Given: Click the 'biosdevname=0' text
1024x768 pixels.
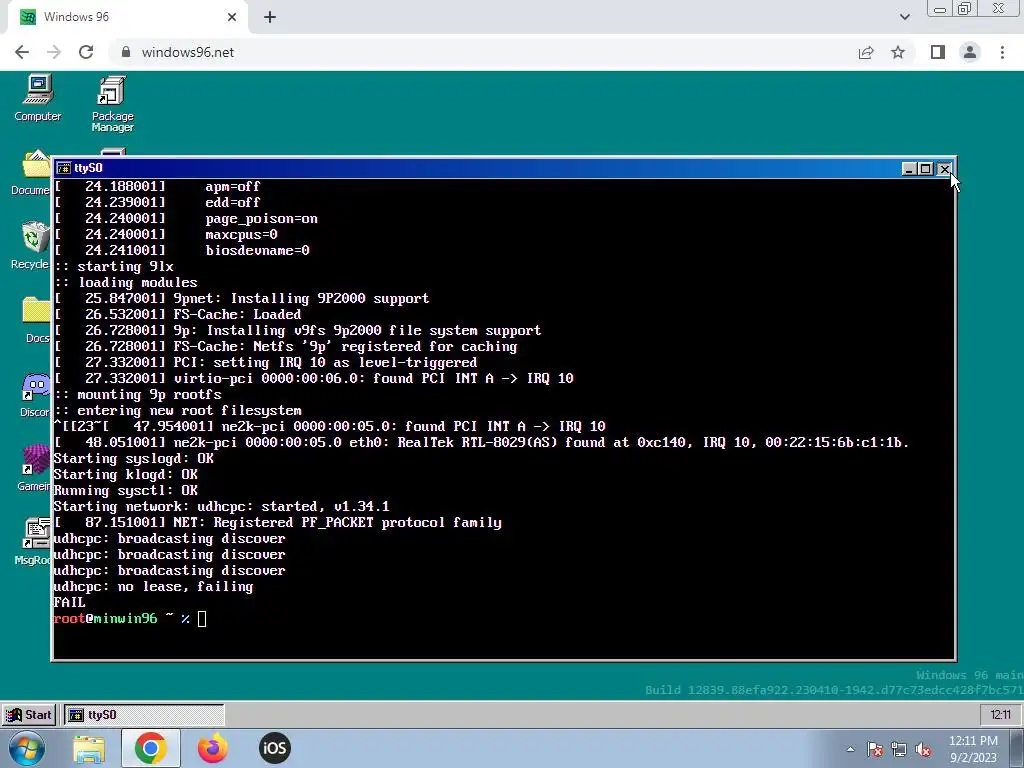Looking at the screenshot, I should coord(257,250).
